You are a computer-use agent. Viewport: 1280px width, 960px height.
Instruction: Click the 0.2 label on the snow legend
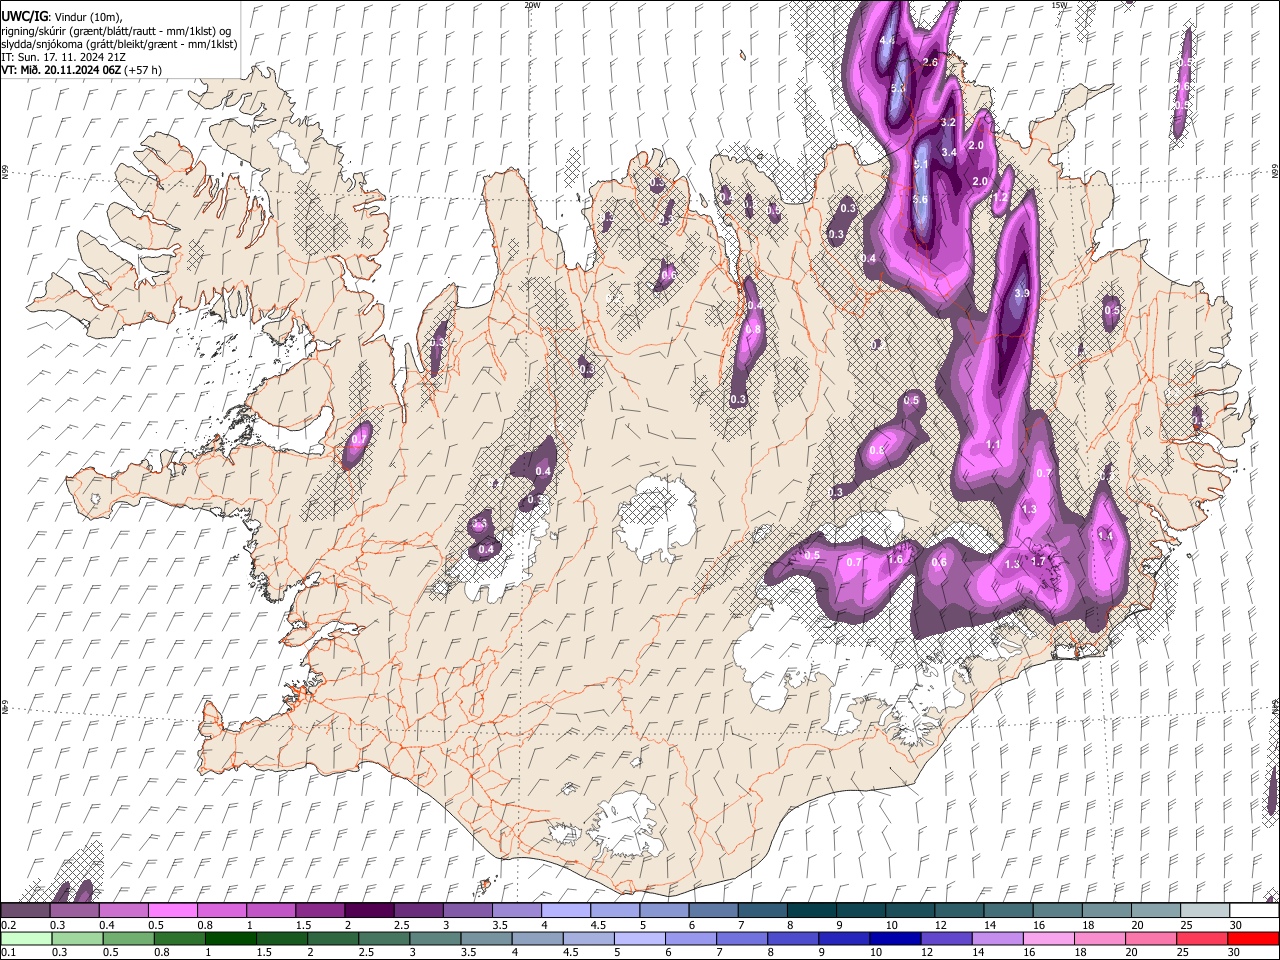coord(8,925)
